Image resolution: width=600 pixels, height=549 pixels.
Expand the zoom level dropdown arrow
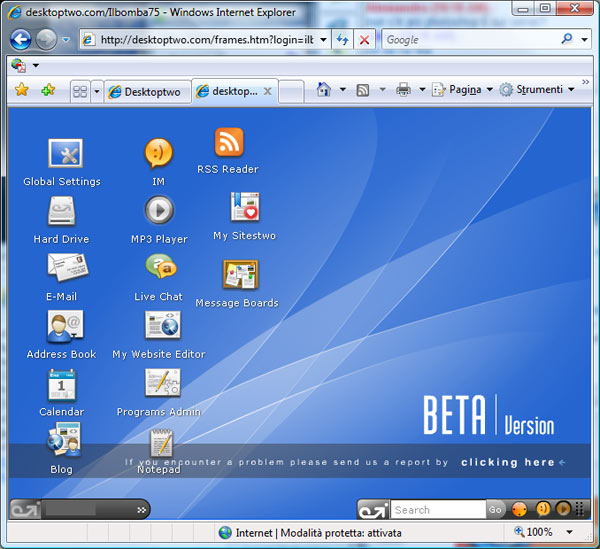tap(569, 532)
